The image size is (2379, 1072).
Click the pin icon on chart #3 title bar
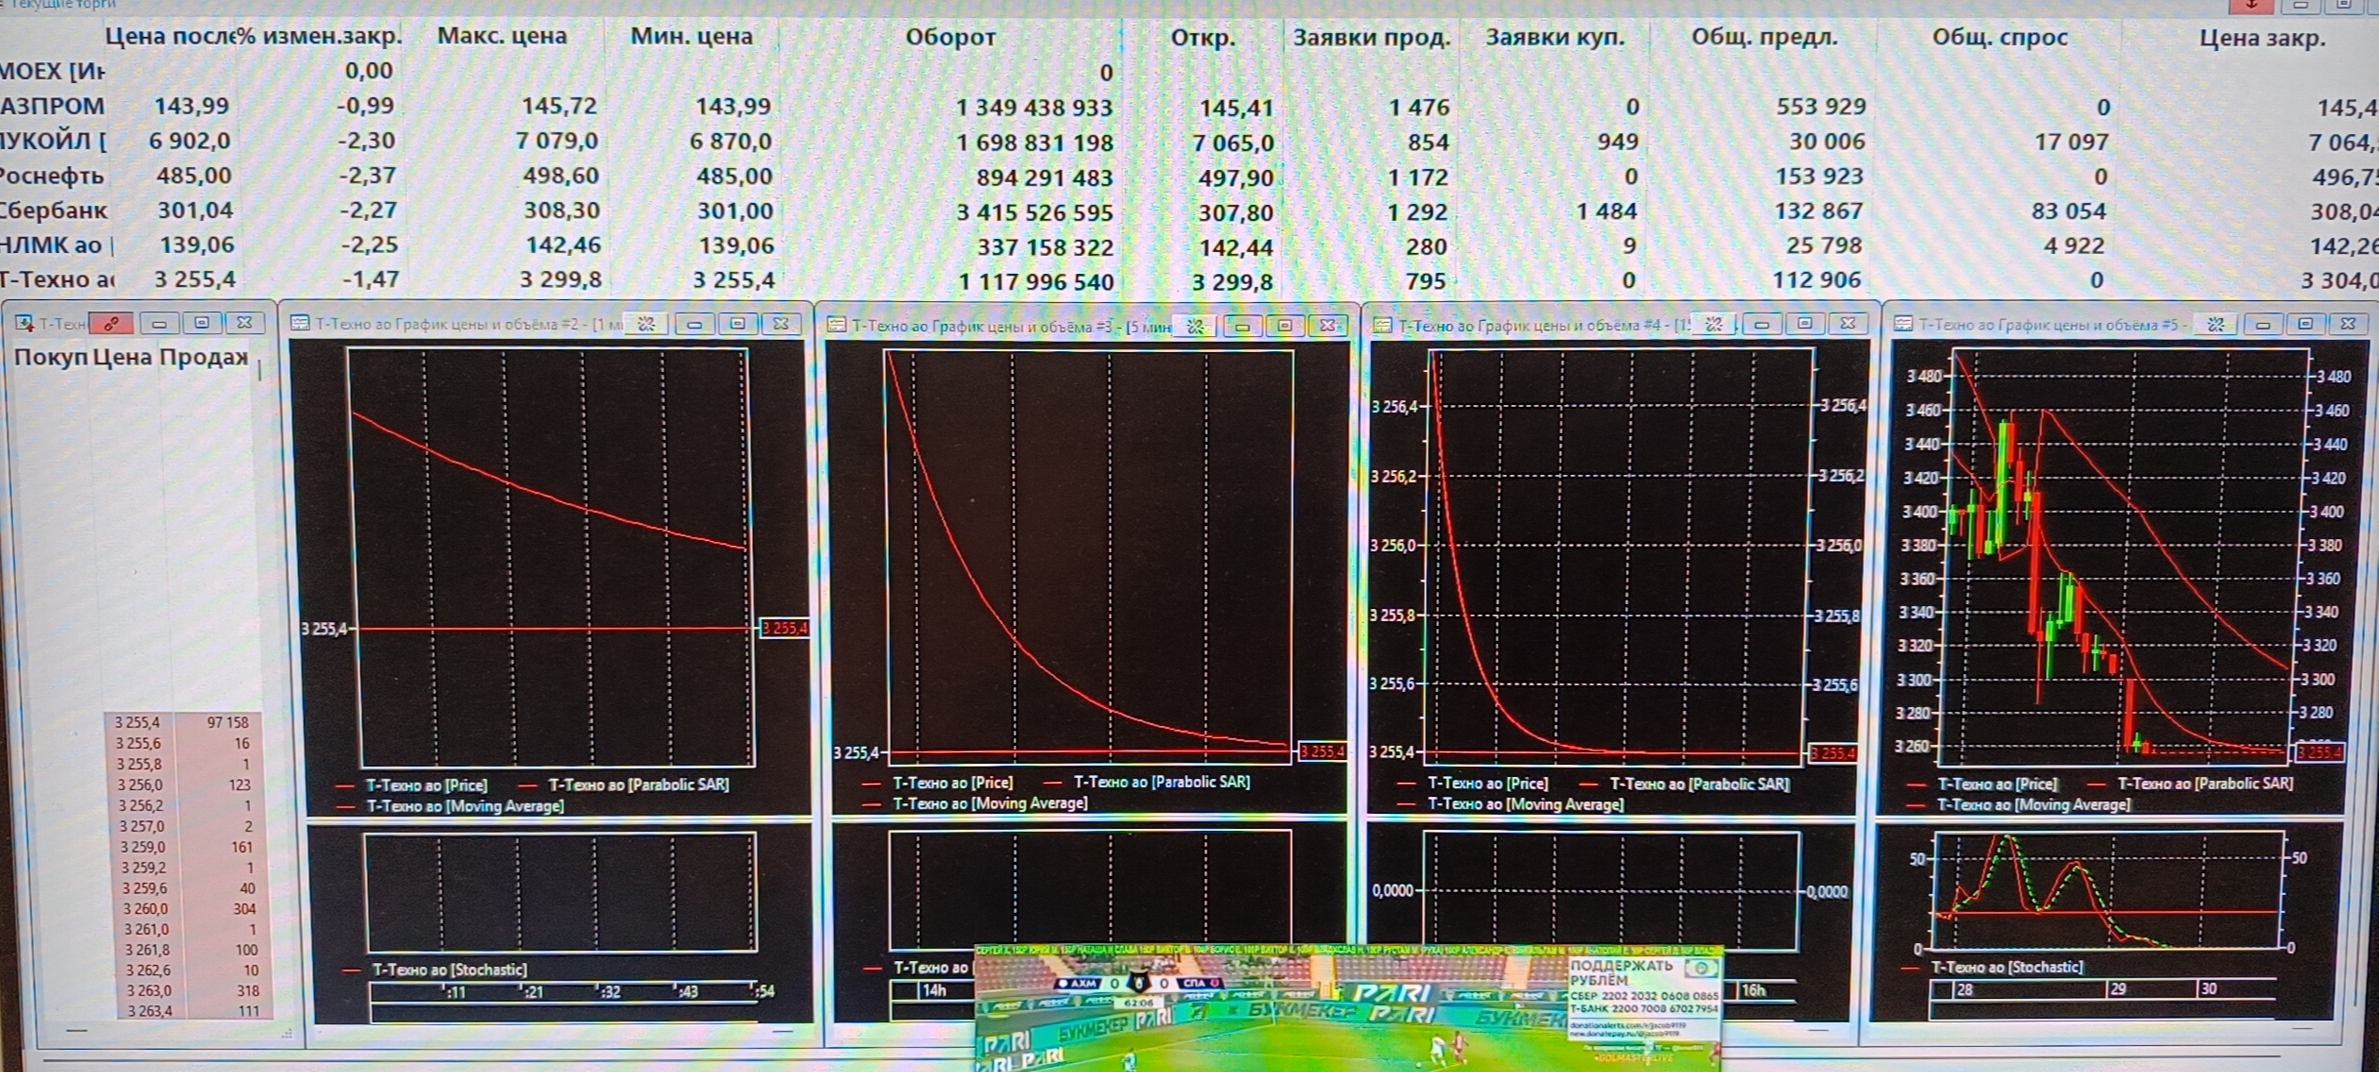click(x=1195, y=326)
